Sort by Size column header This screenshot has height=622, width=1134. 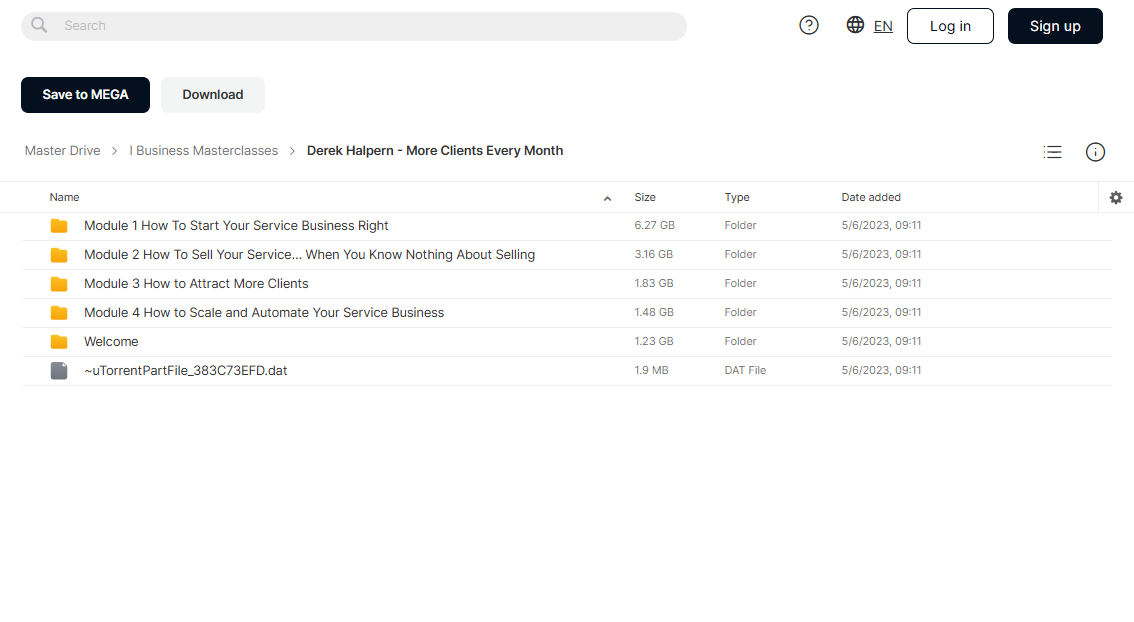coord(645,197)
